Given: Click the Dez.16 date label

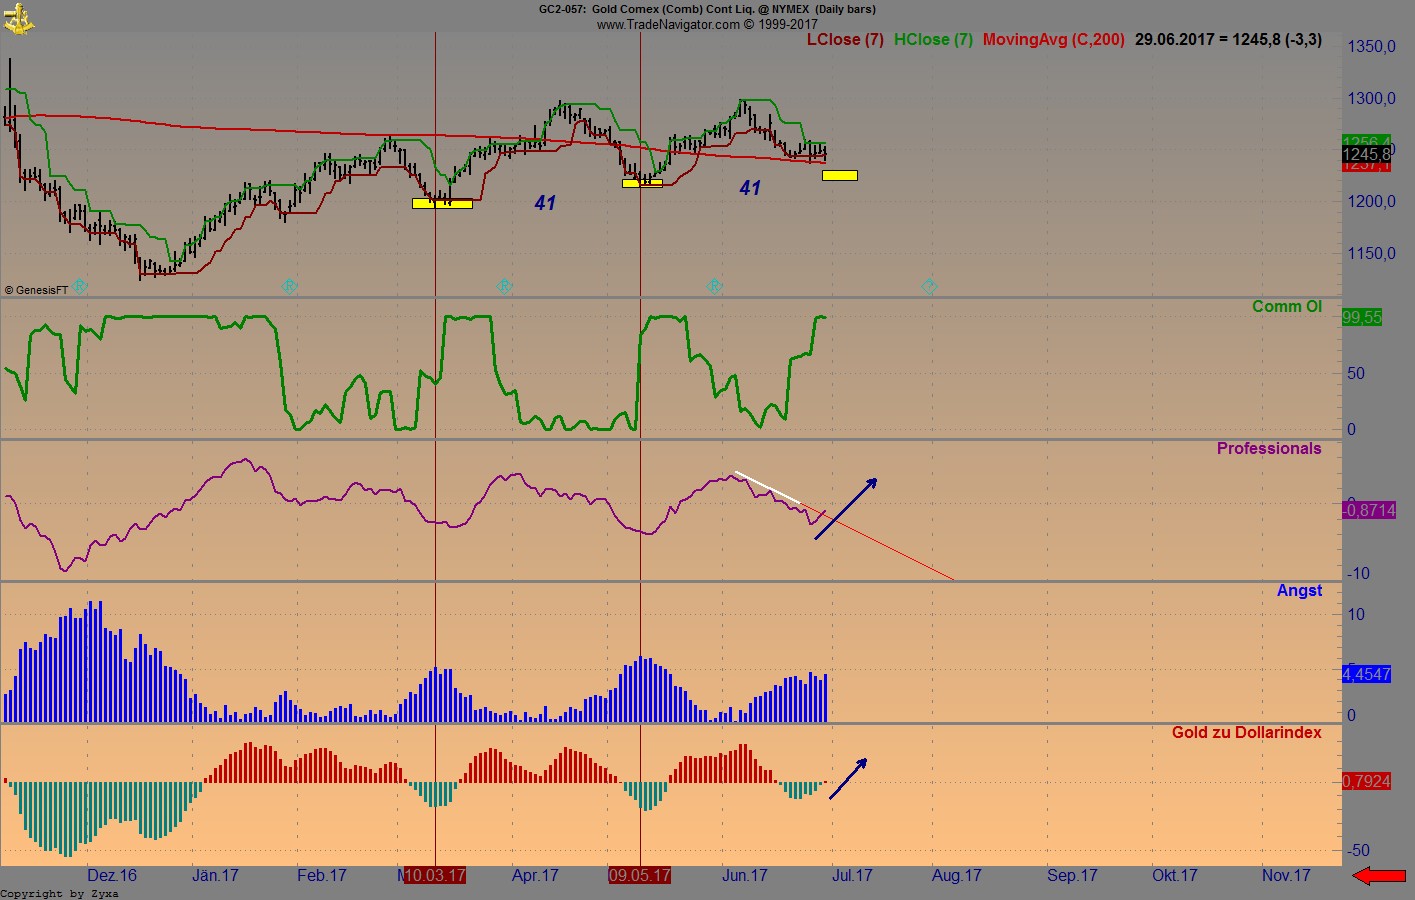Looking at the screenshot, I should 112,876.
